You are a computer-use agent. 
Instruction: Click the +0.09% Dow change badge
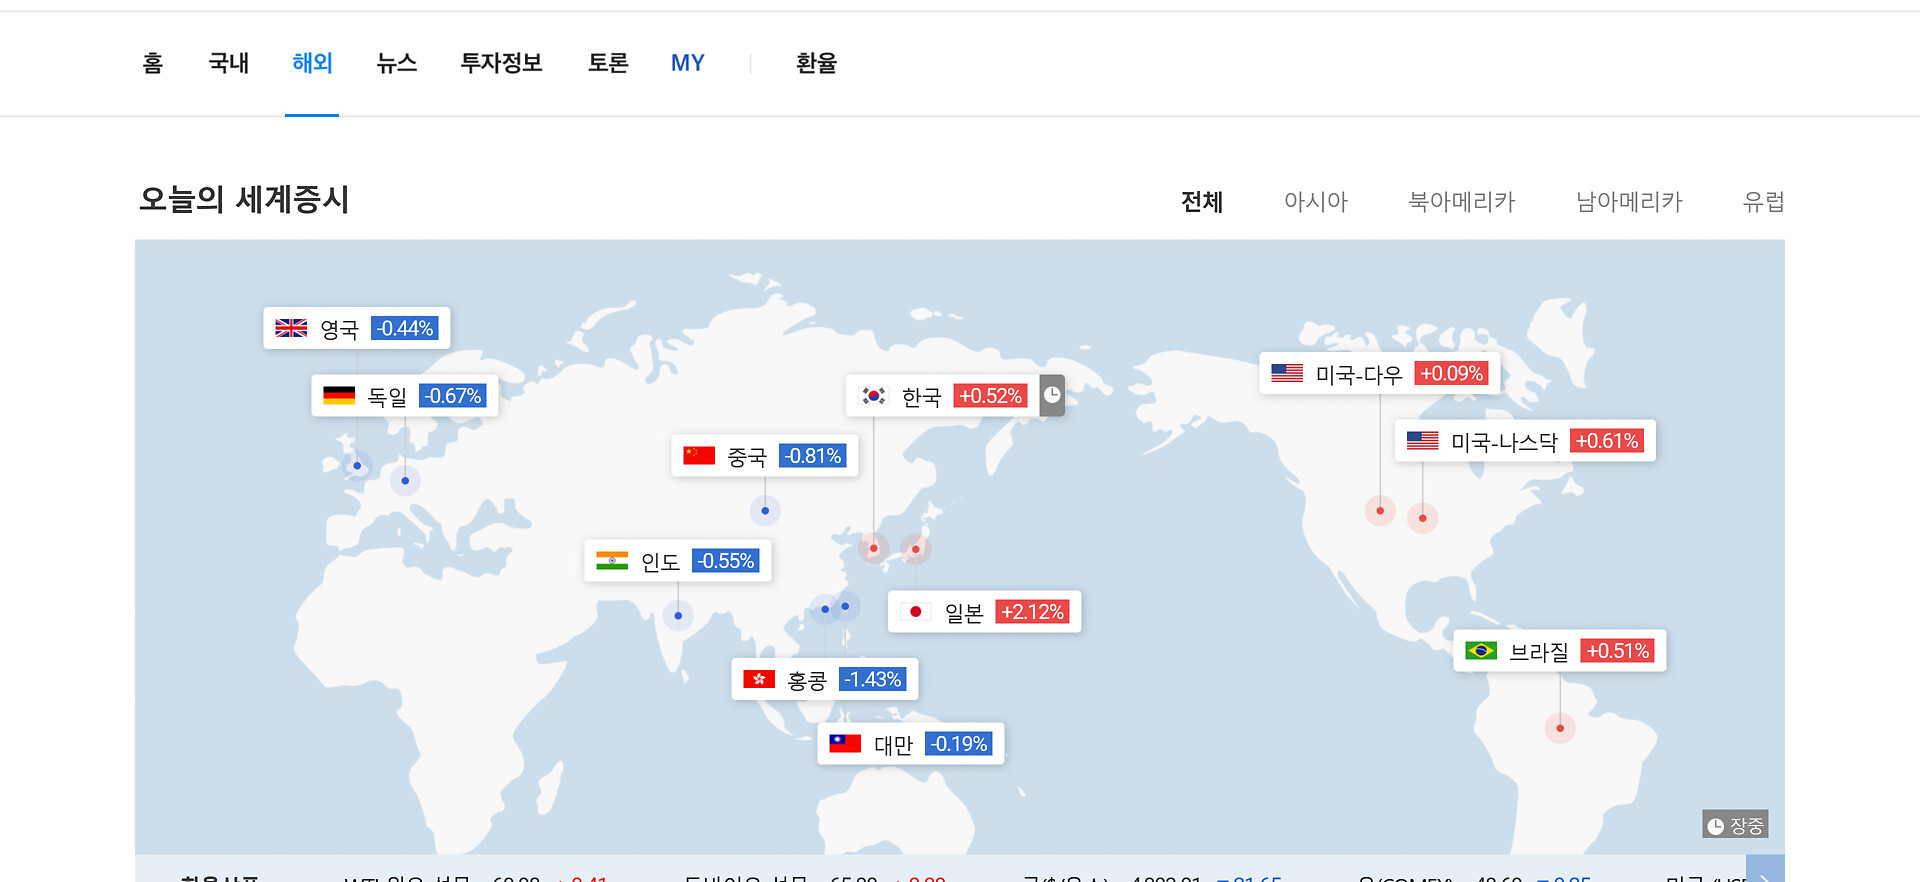[x=1452, y=374]
